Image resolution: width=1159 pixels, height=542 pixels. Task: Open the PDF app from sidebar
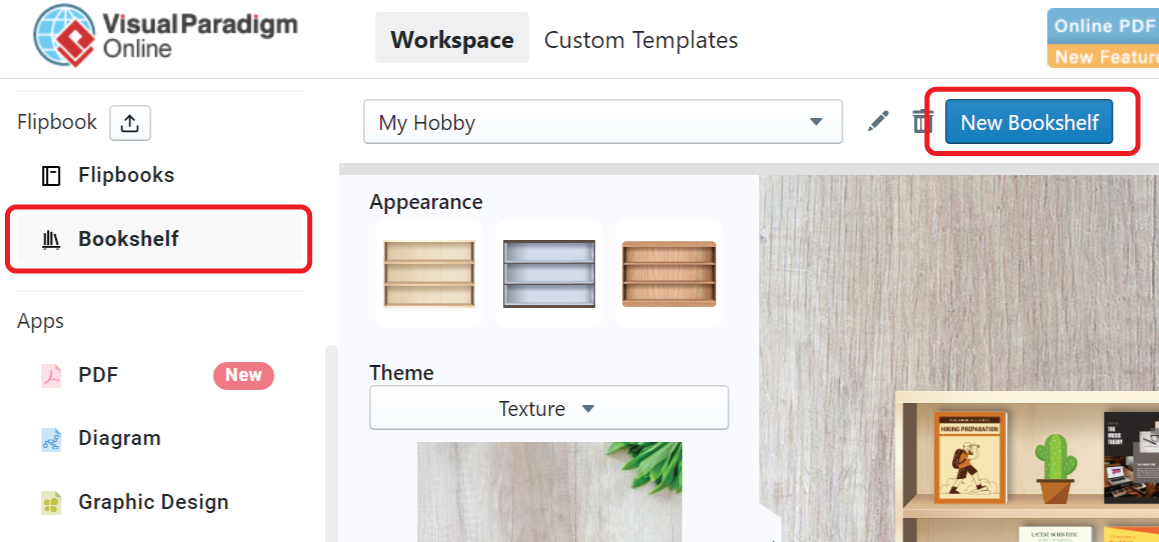pos(98,375)
